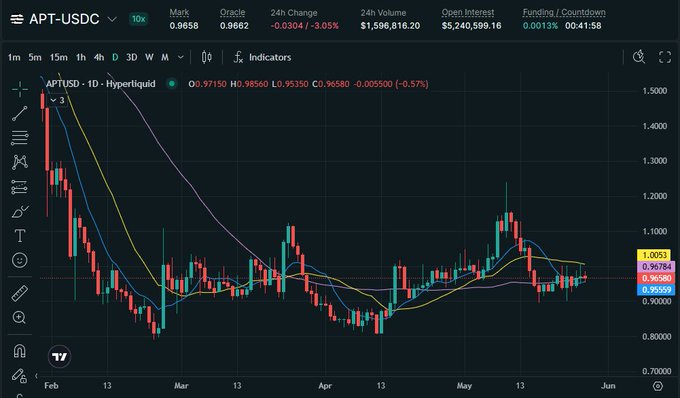
Task: Open the 10x leverage selector
Action: [x=139, y=19]
